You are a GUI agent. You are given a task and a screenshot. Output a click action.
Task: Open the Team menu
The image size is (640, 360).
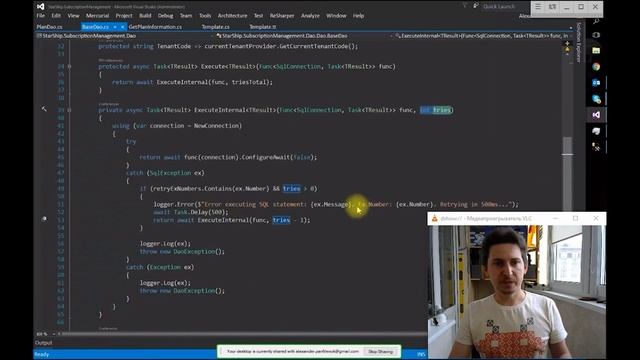186,16
